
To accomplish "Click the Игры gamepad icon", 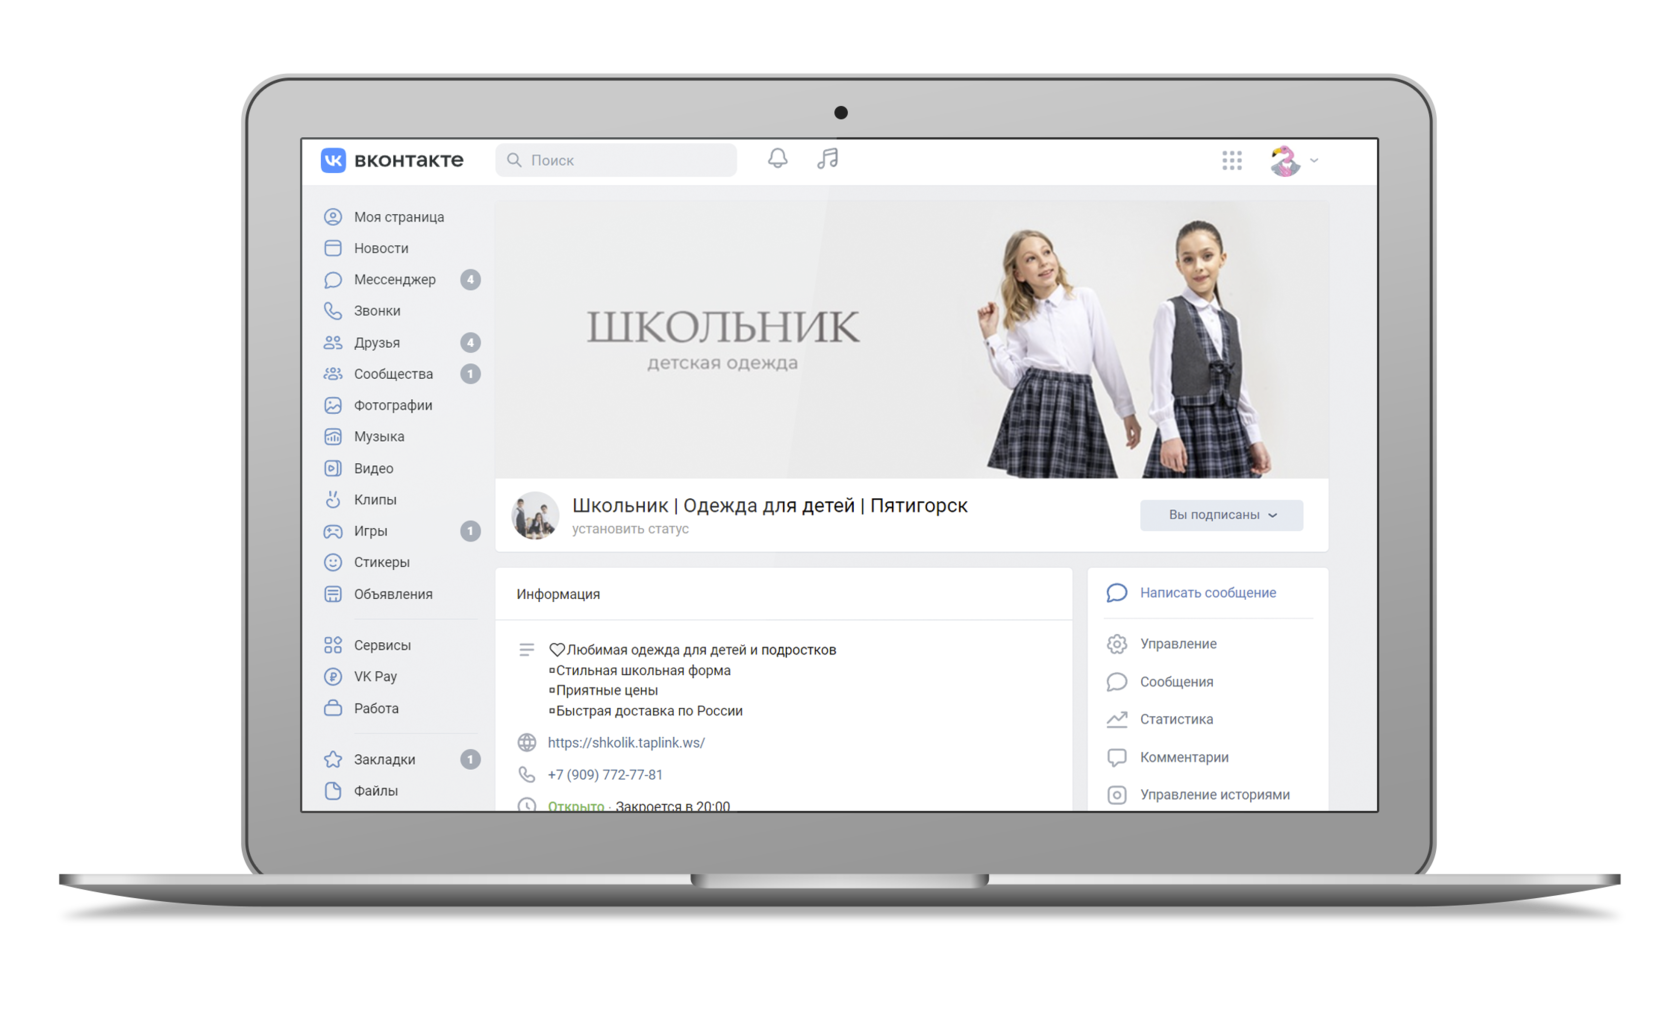I will tap(333, 531).
